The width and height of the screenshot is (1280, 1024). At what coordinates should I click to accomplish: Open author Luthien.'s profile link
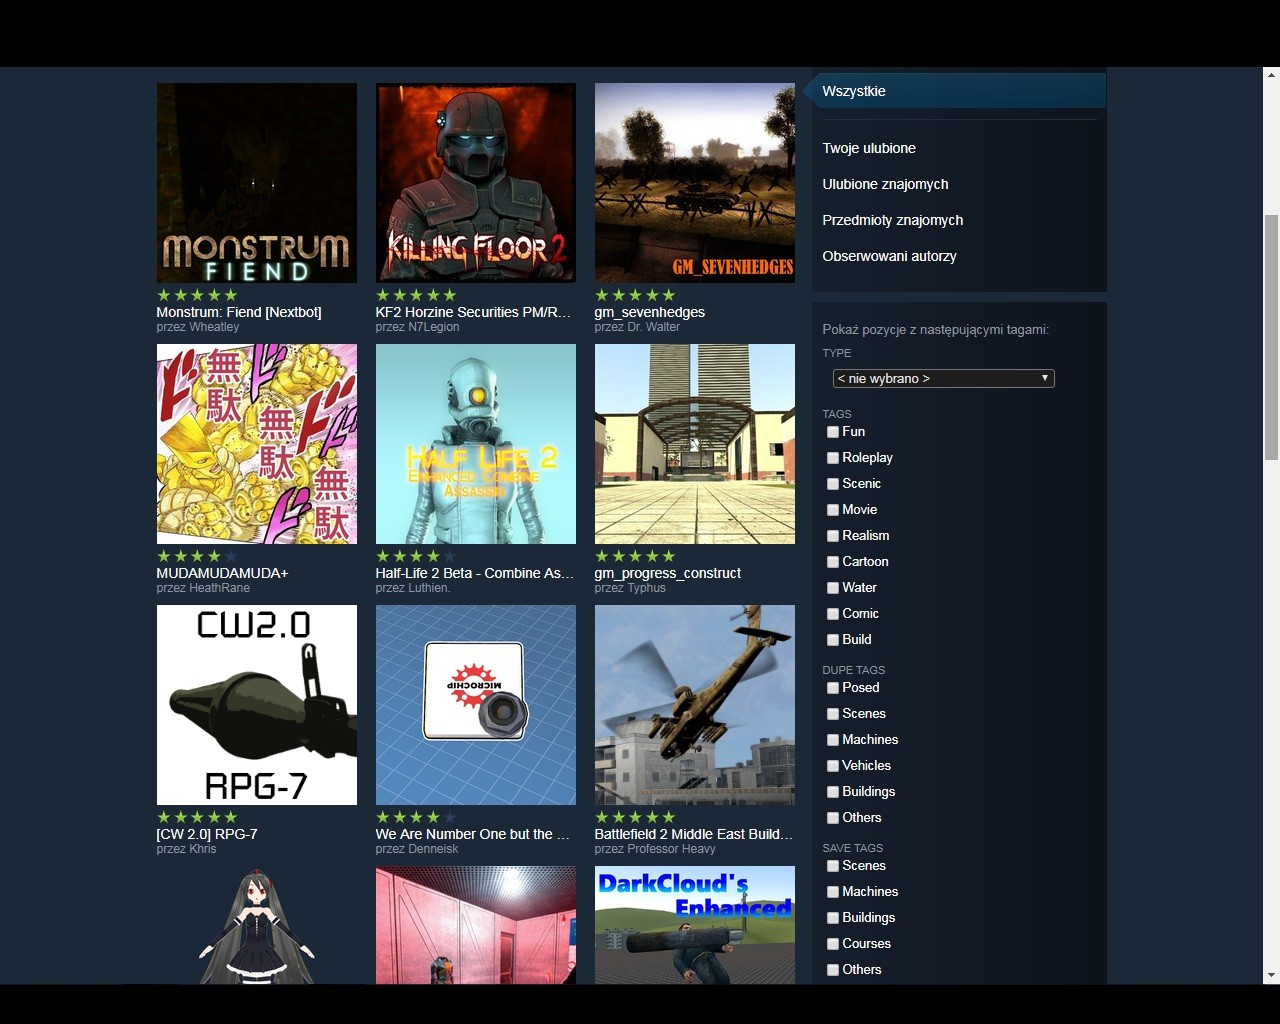point(429,588)
